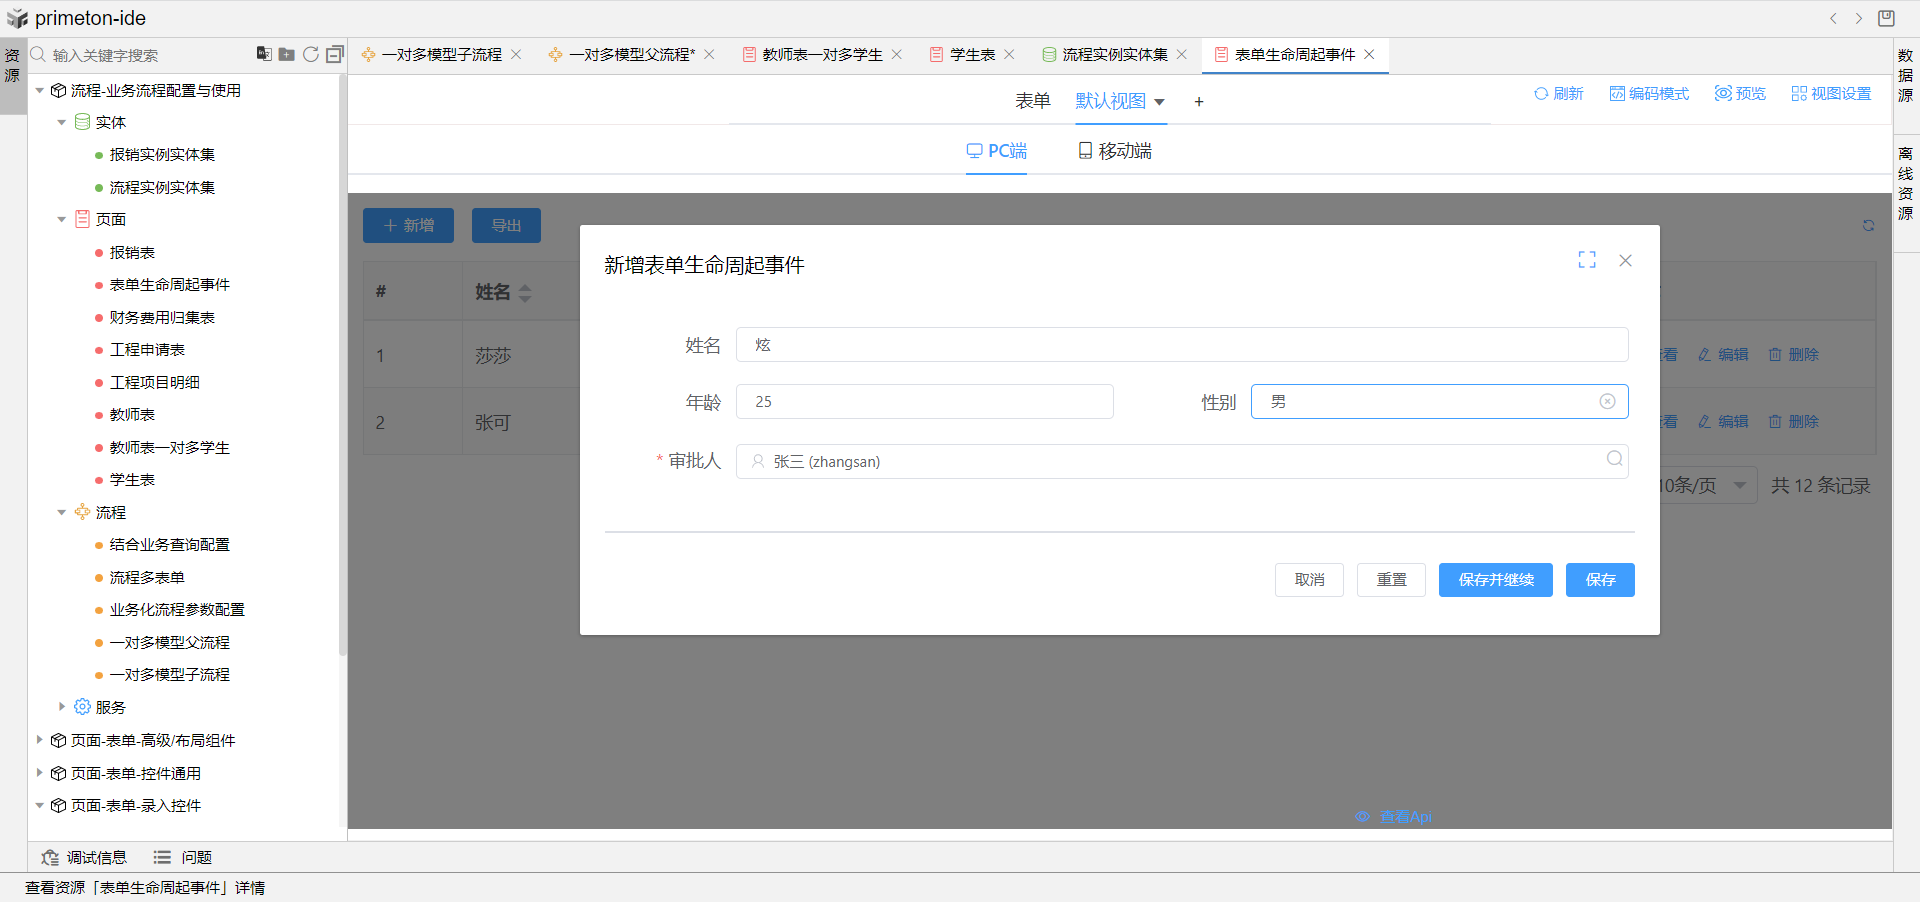1920x902 pixels.
Task: Click the translate language icon beside the search box
Action: 264,54
